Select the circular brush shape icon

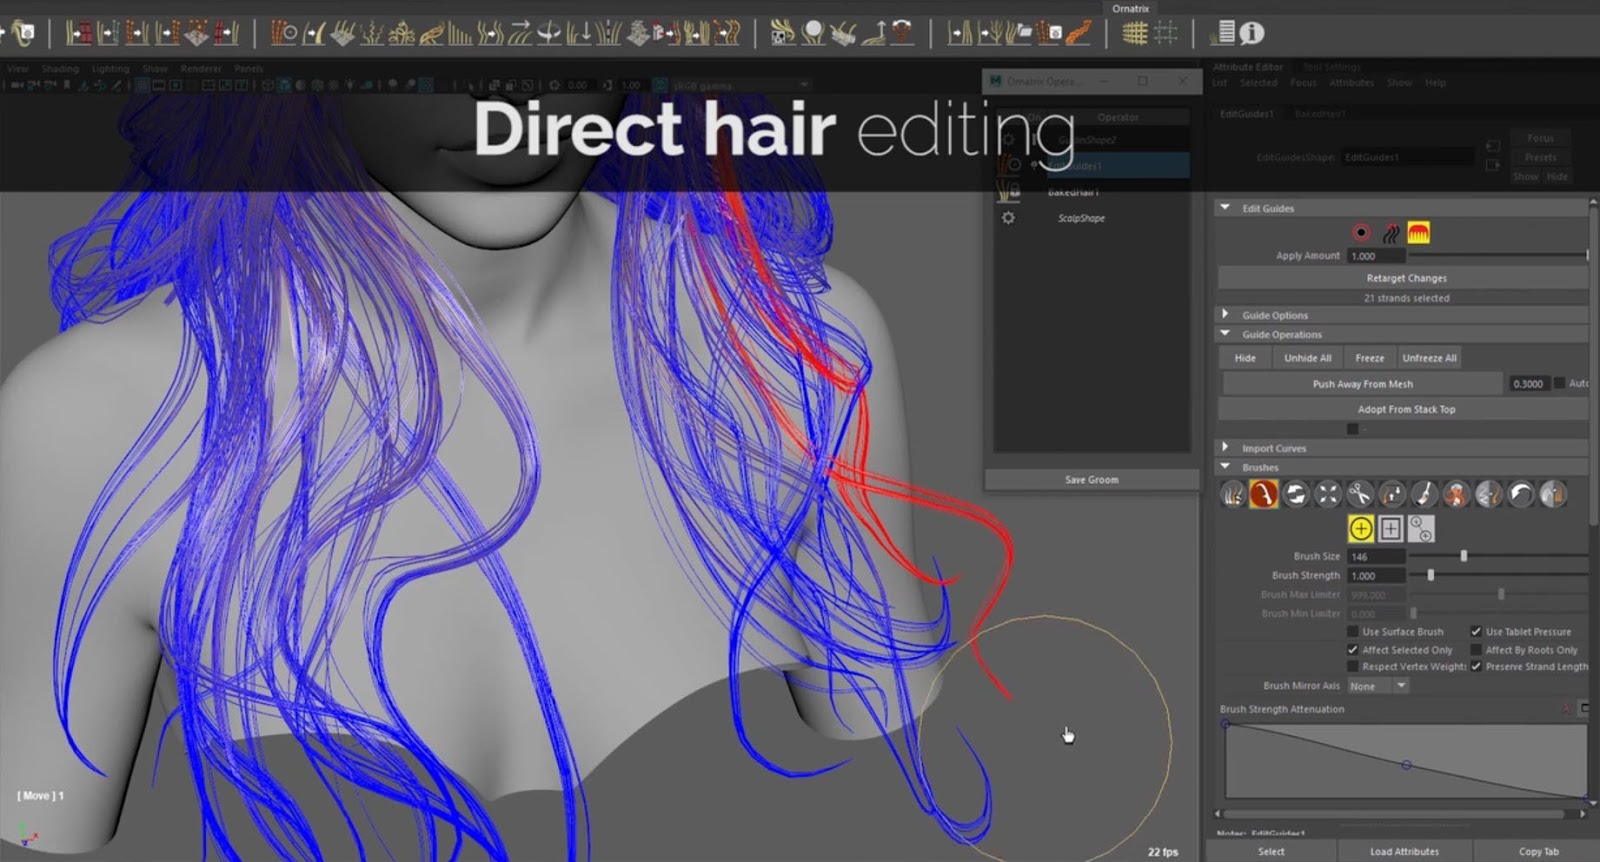[x=1360, y=529]
